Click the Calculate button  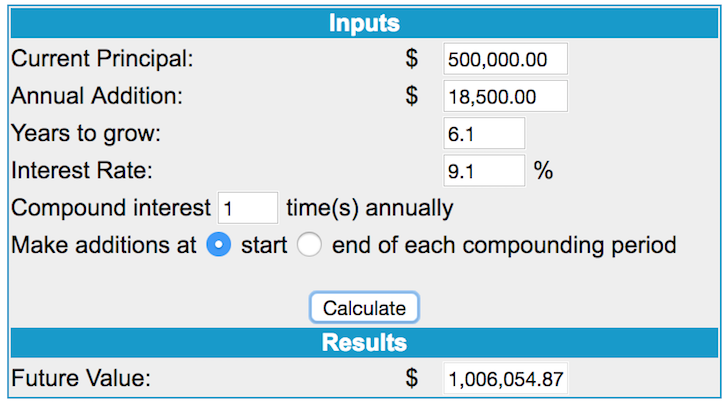364,307
